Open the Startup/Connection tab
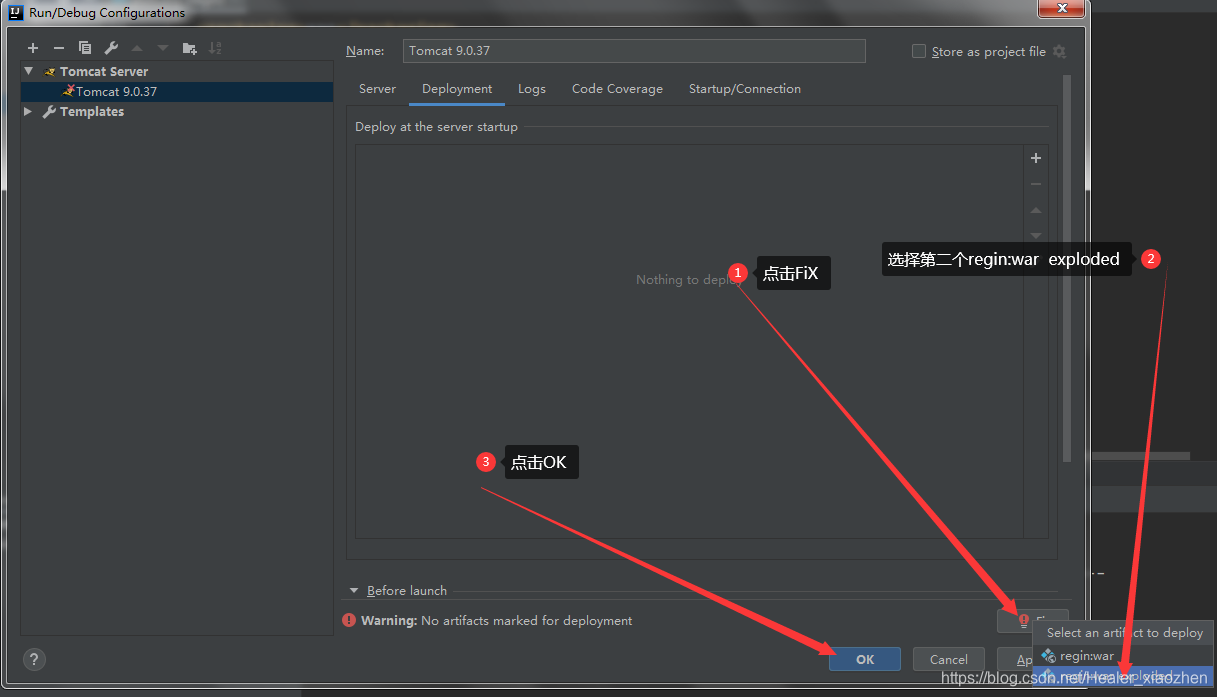 [x=745, y=89]
